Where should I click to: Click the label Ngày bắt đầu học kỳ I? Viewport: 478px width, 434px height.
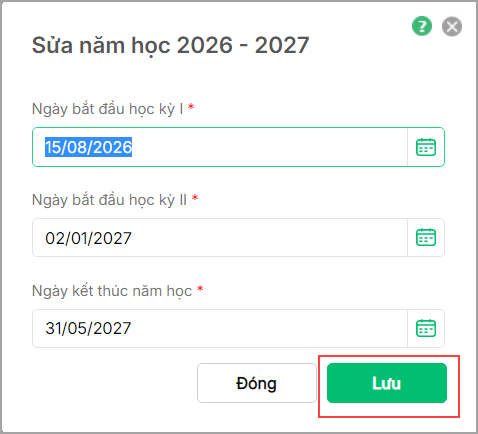[x=107, y=109]
